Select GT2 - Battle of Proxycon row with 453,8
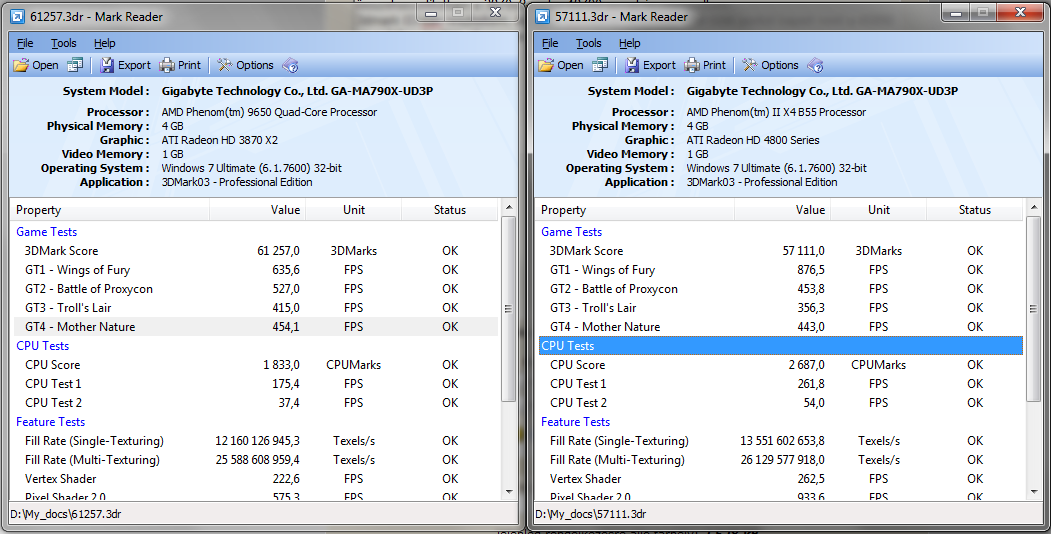 [x=781, y=289]
